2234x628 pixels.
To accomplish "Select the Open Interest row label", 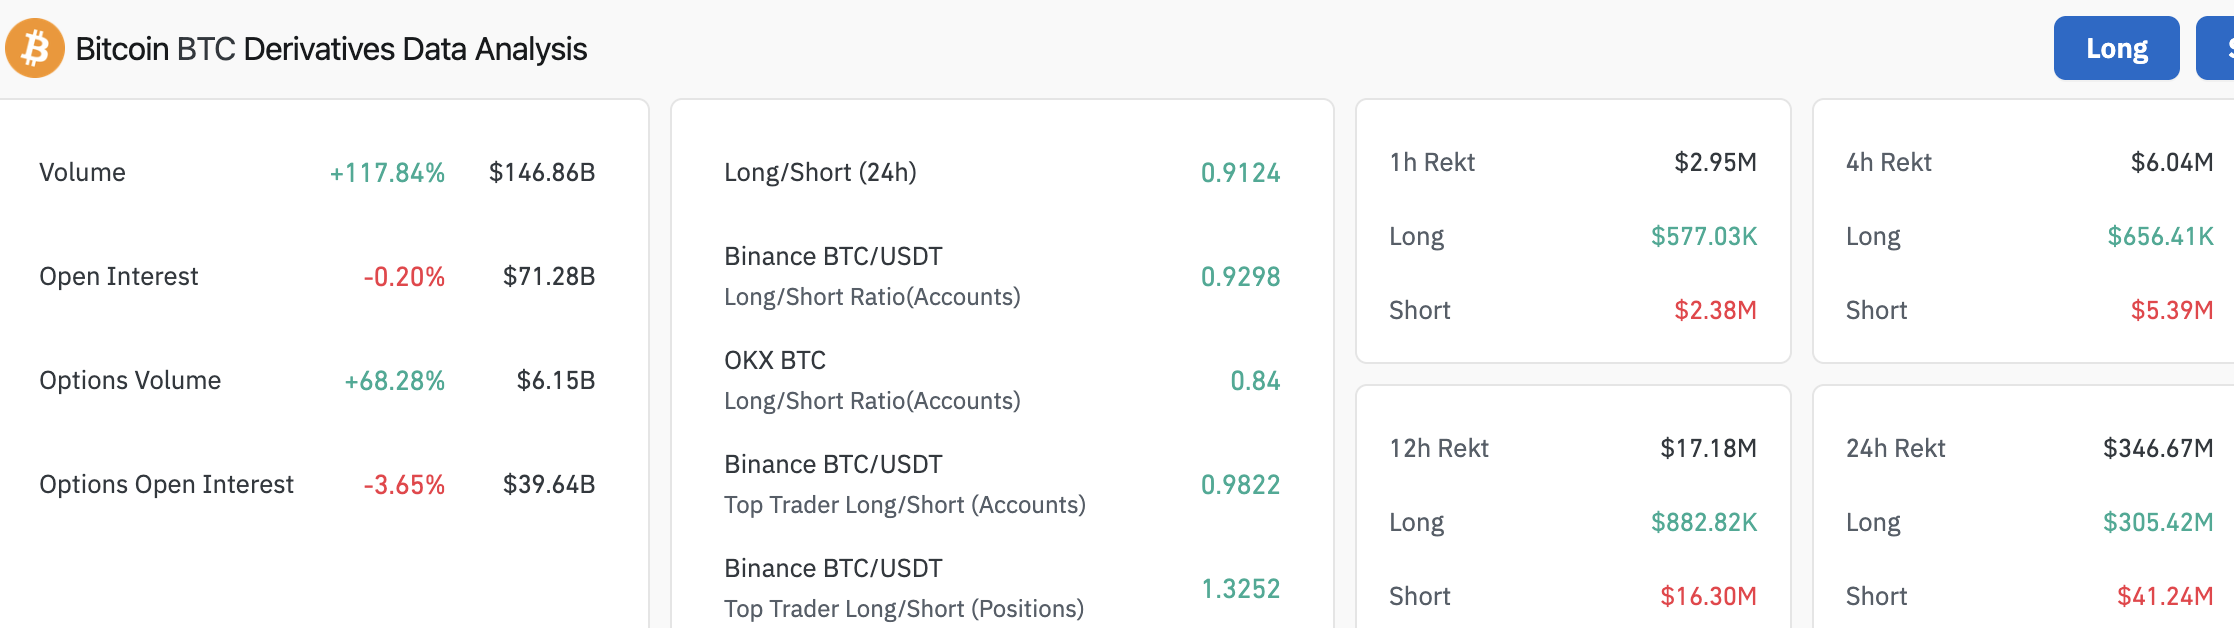I will click(x=118, y=277).
